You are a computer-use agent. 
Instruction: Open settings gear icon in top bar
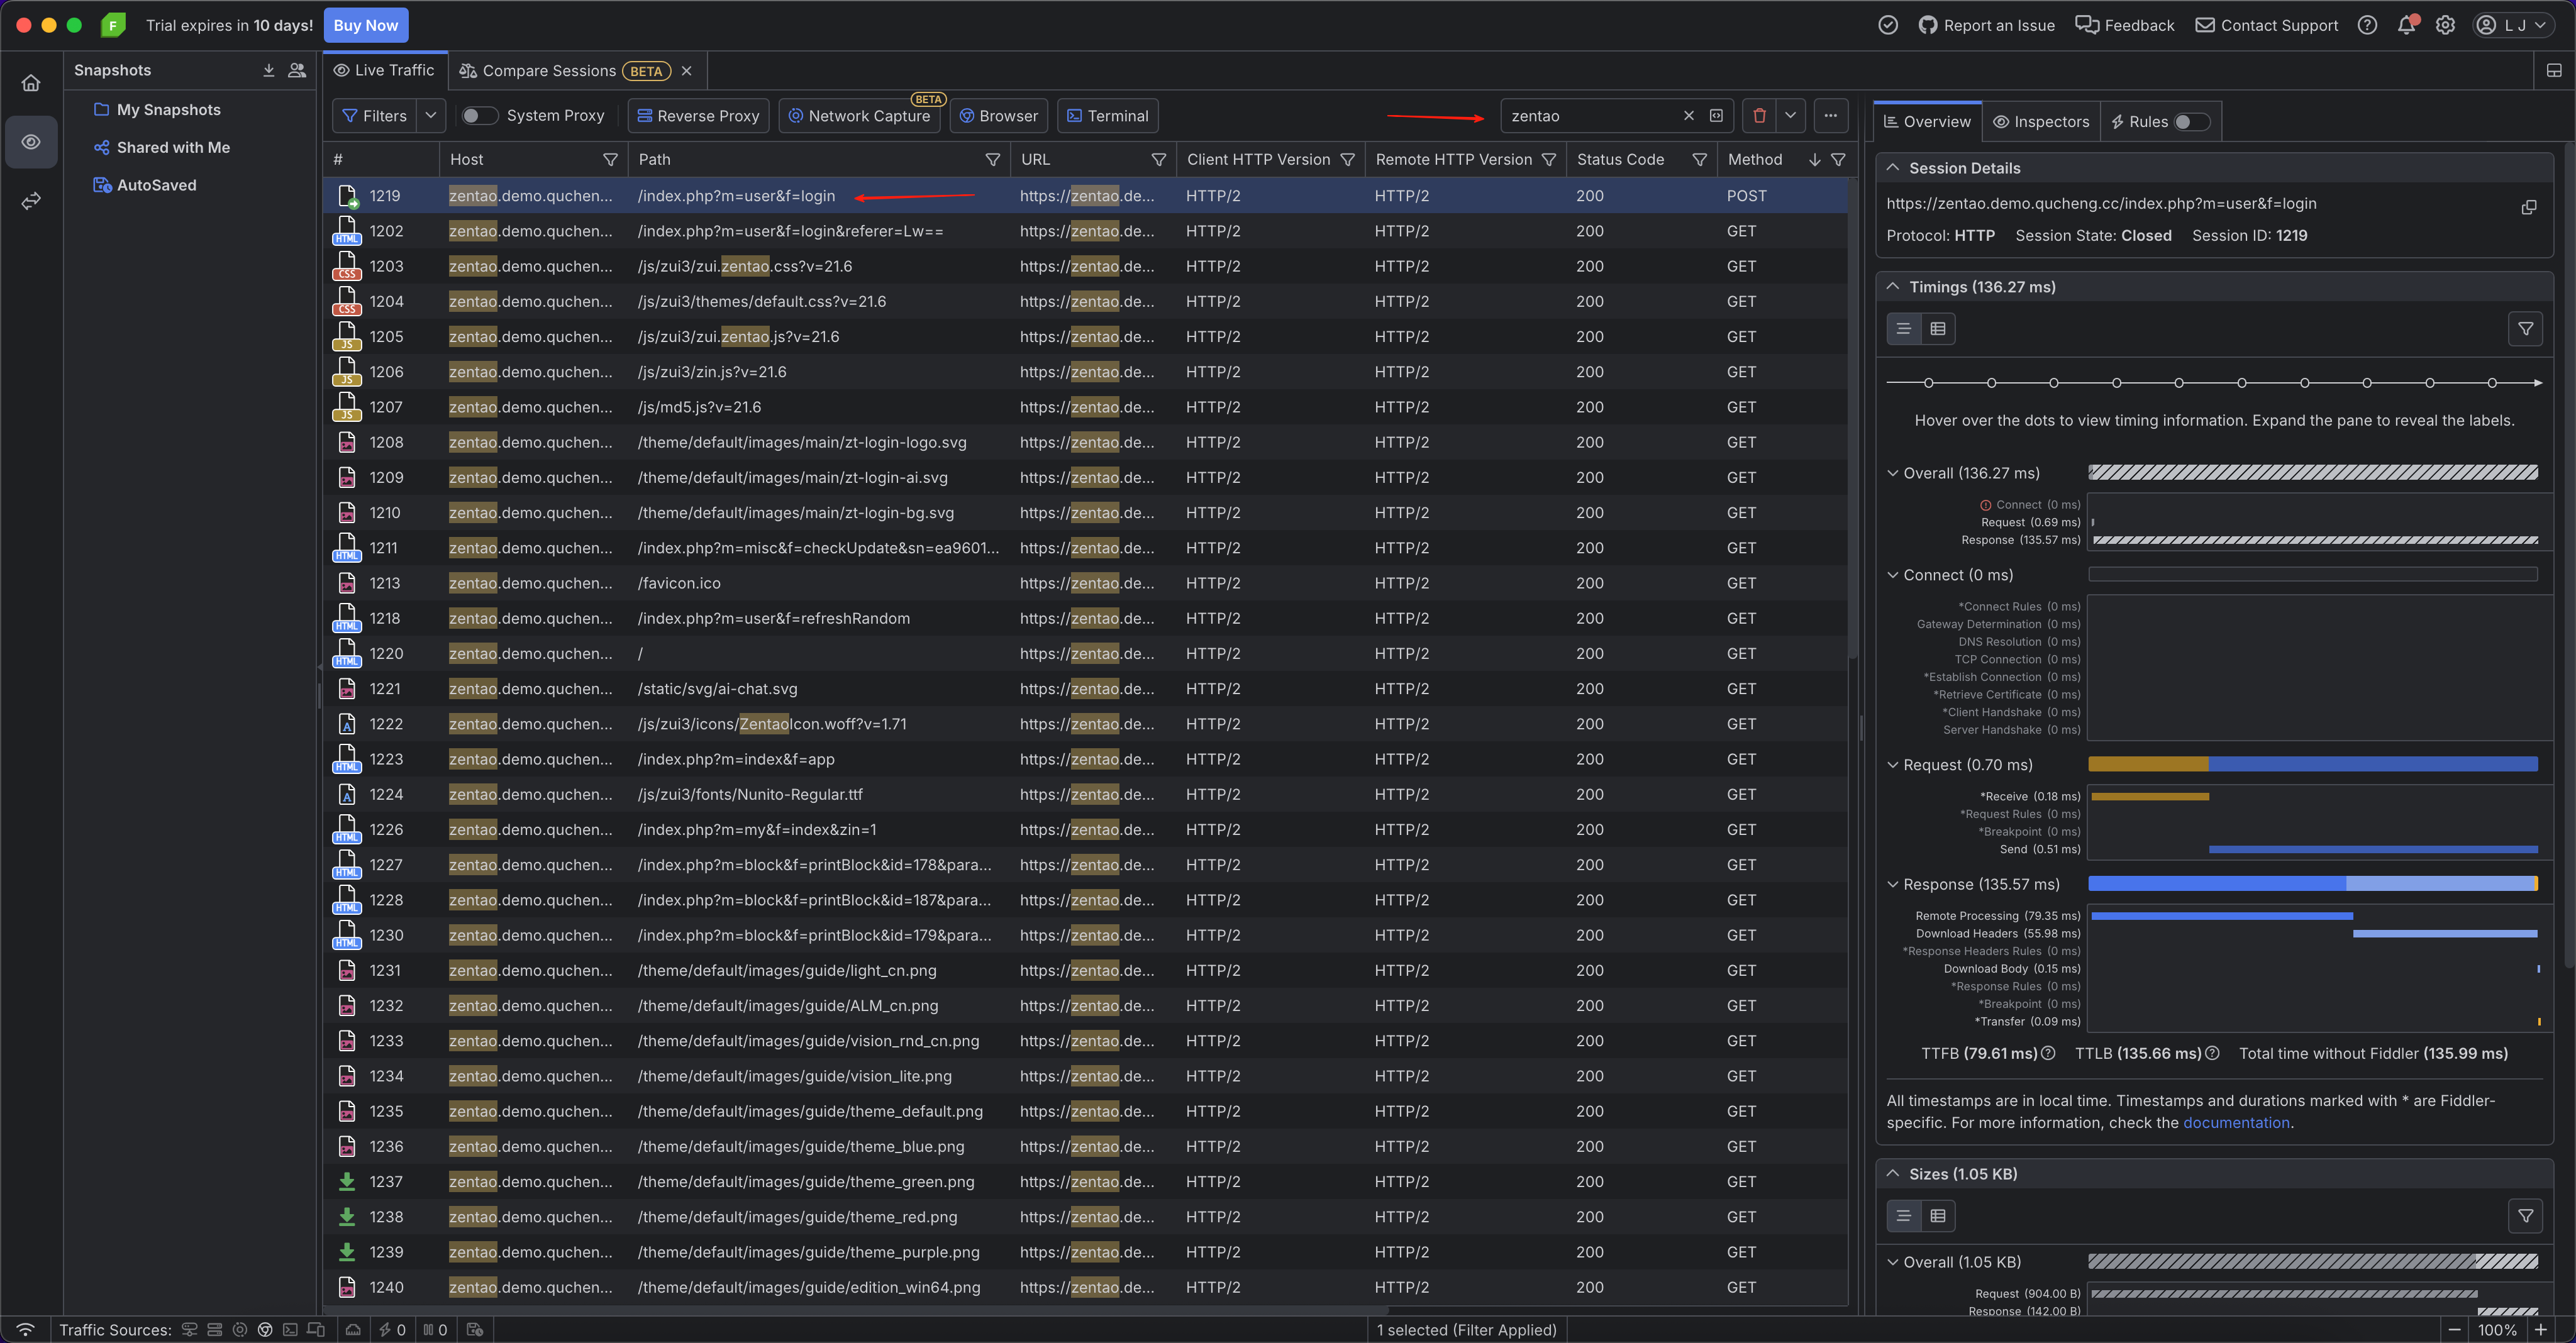click(x=2445, y=26)
